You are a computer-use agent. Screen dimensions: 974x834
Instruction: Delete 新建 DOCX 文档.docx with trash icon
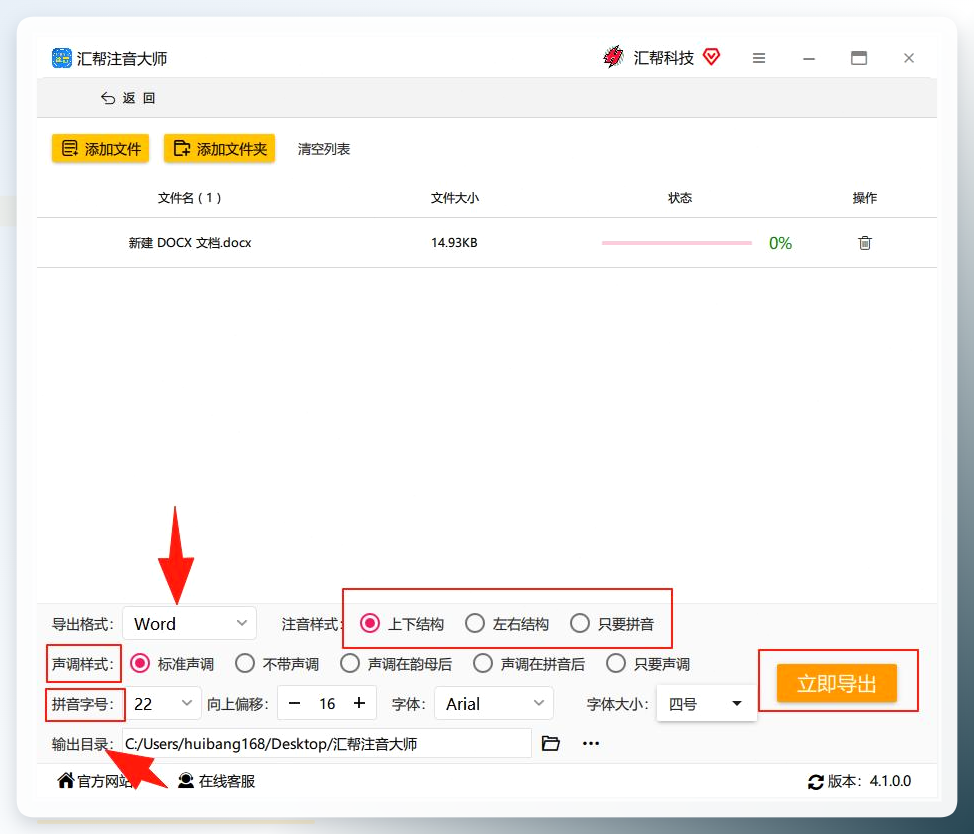coord(864,243)
